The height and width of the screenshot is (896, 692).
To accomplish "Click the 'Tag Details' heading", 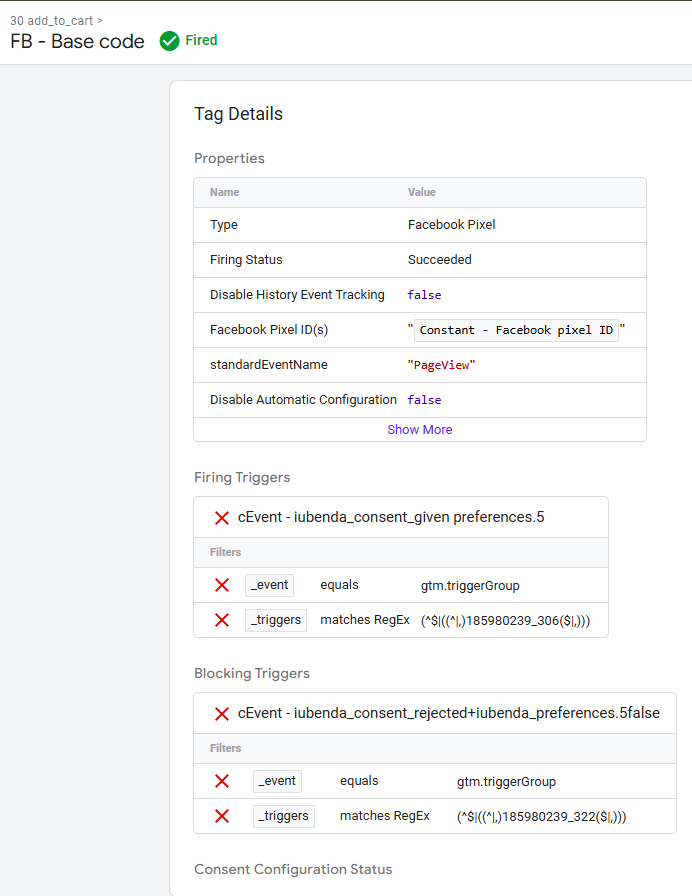I will point(238,114).
